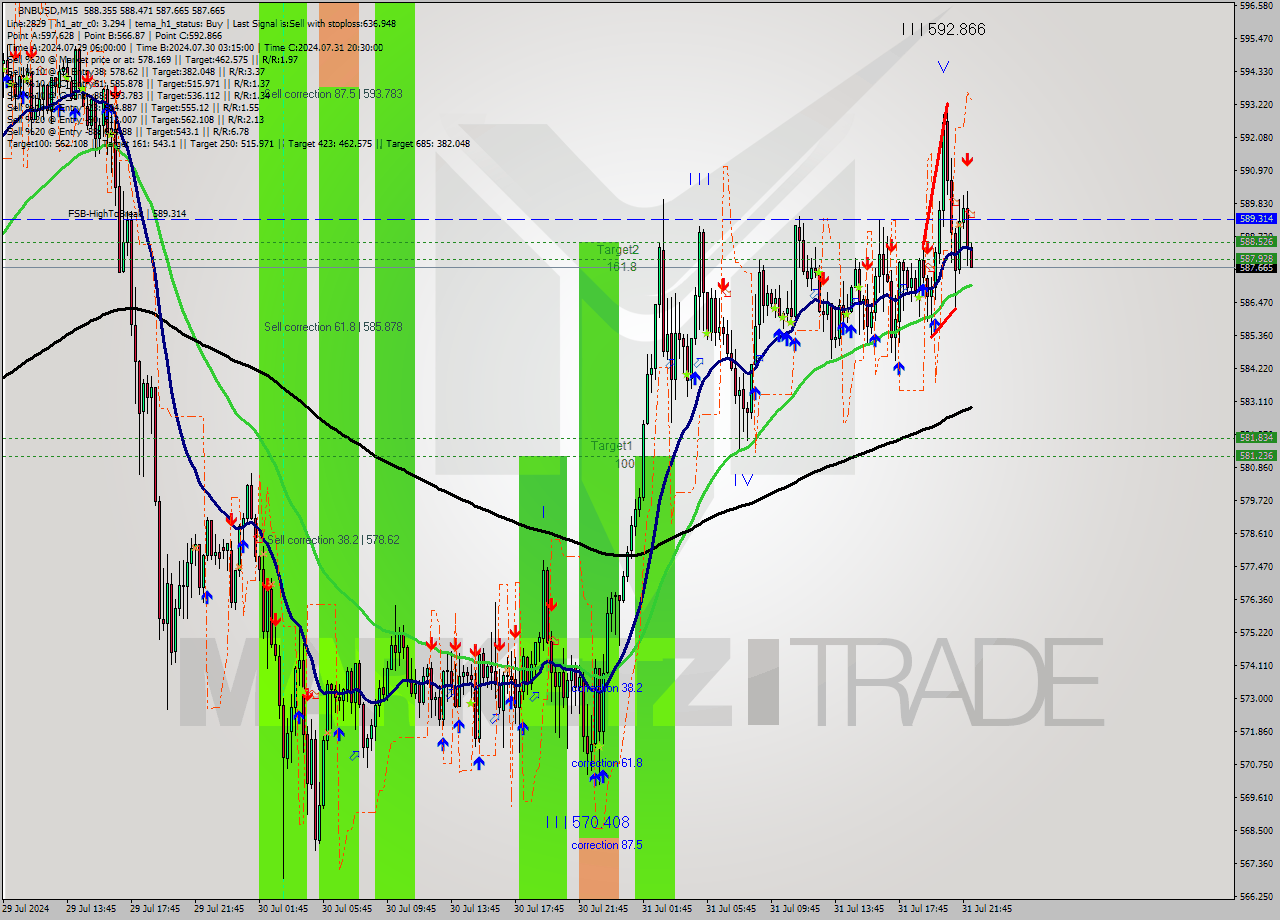Select the 'Point A:597.628' text
The image size is (1280, 920).
[40, 35]
